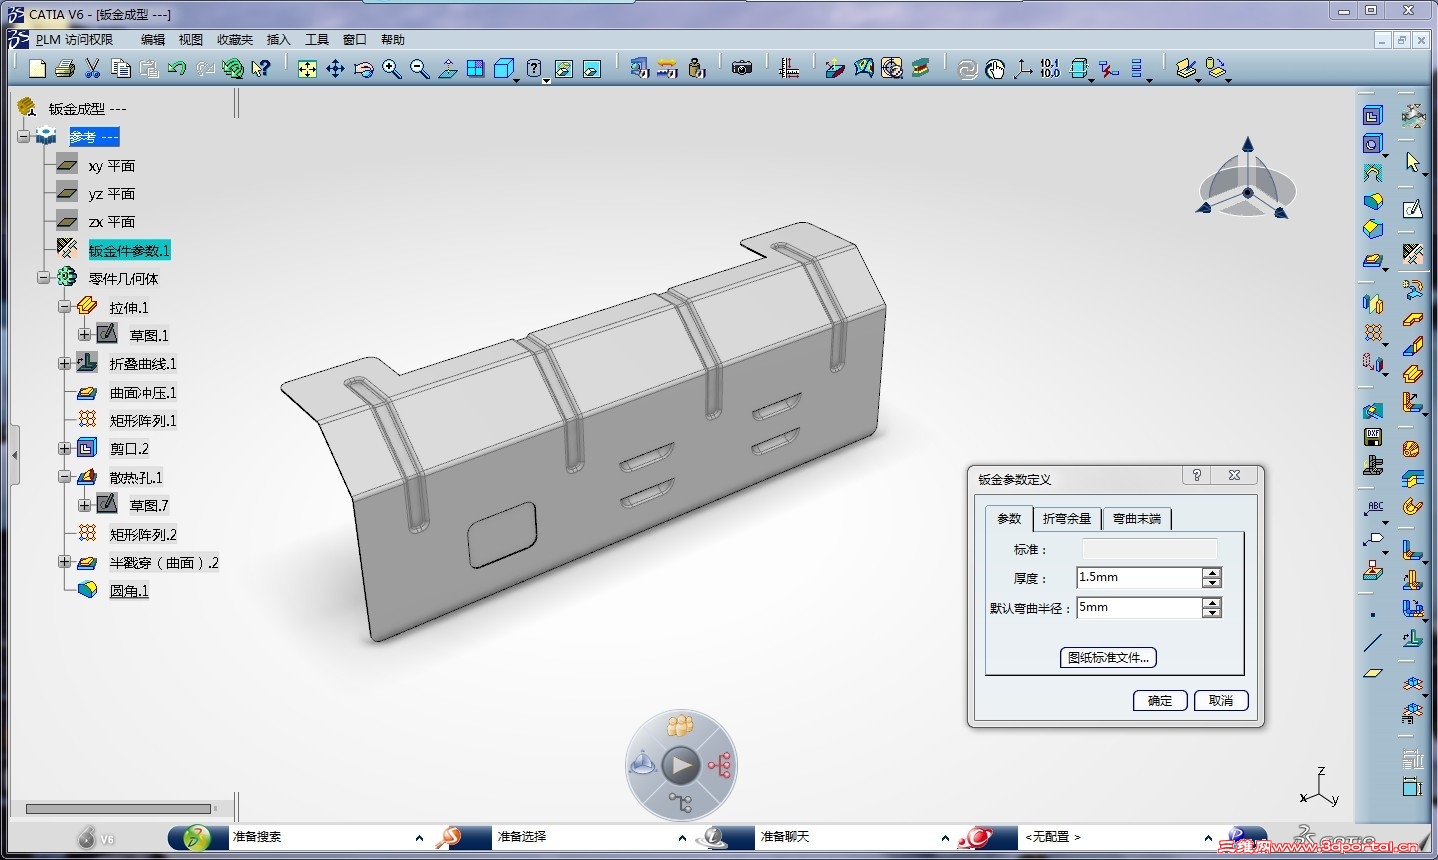The width and height of the screenshot is (1438, 860).
Task: Select 散热孔.1 in the tree
Action: [x=136, y=478]
